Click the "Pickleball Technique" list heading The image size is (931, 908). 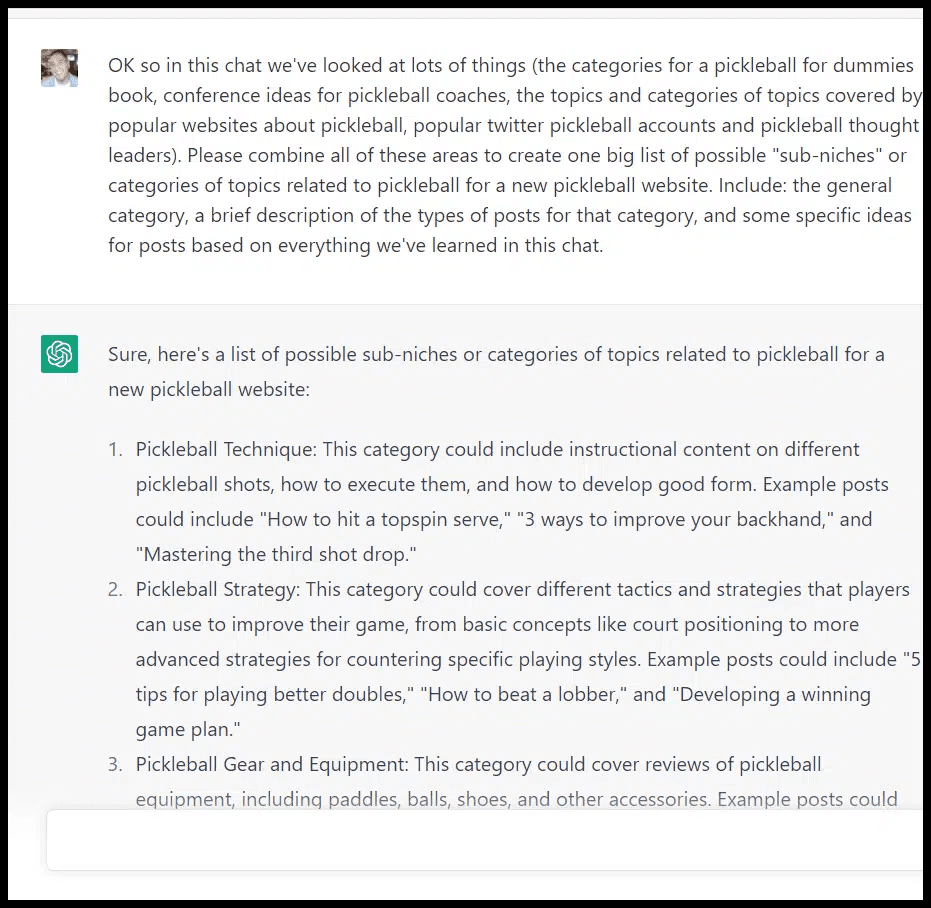tap(225, 449)
